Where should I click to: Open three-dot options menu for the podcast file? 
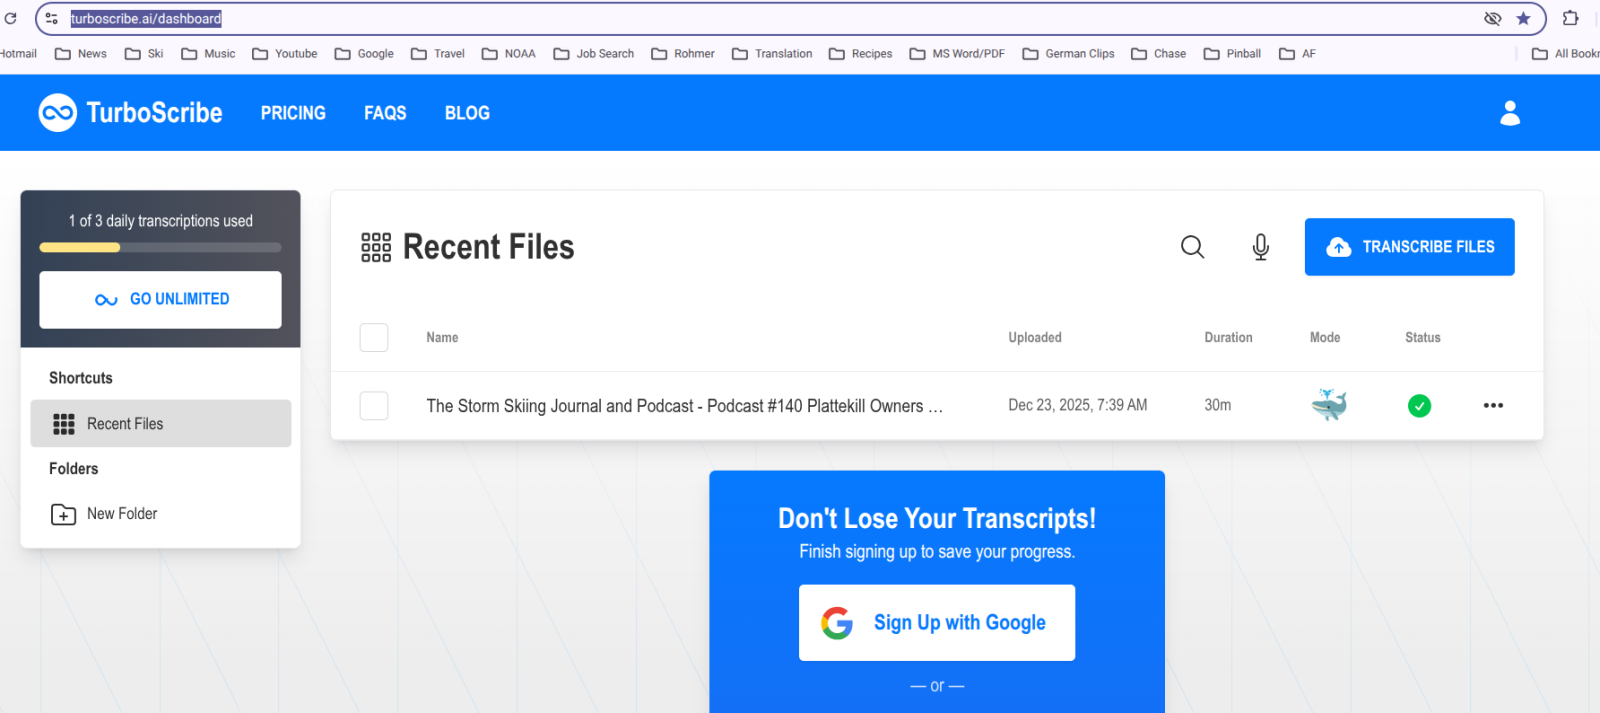[x=1493, y=405]
